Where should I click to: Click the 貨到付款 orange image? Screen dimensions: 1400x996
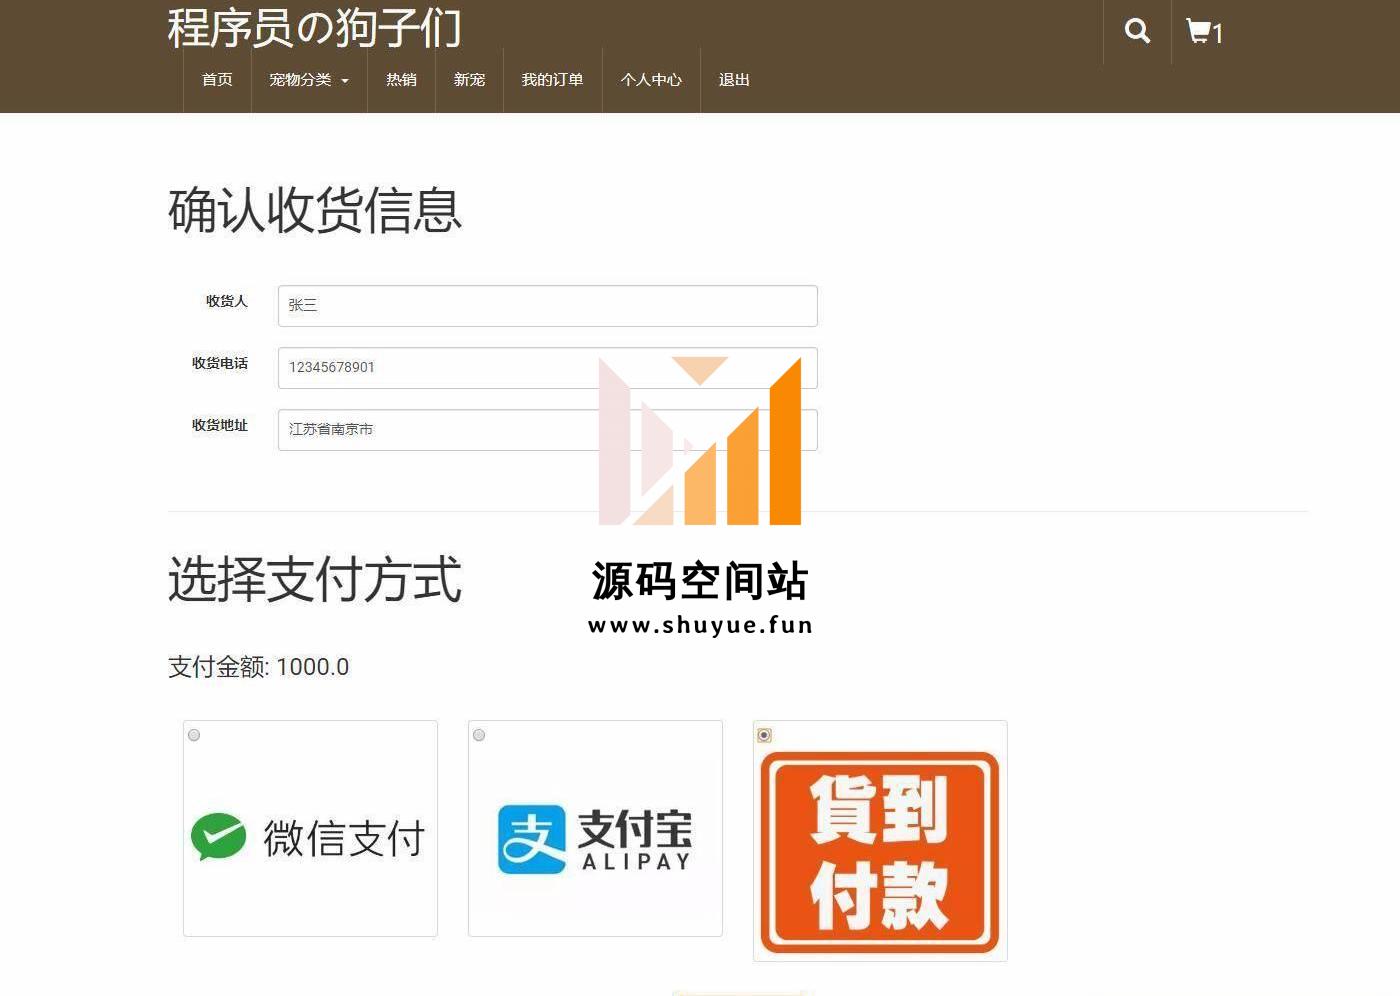point(880,852)
